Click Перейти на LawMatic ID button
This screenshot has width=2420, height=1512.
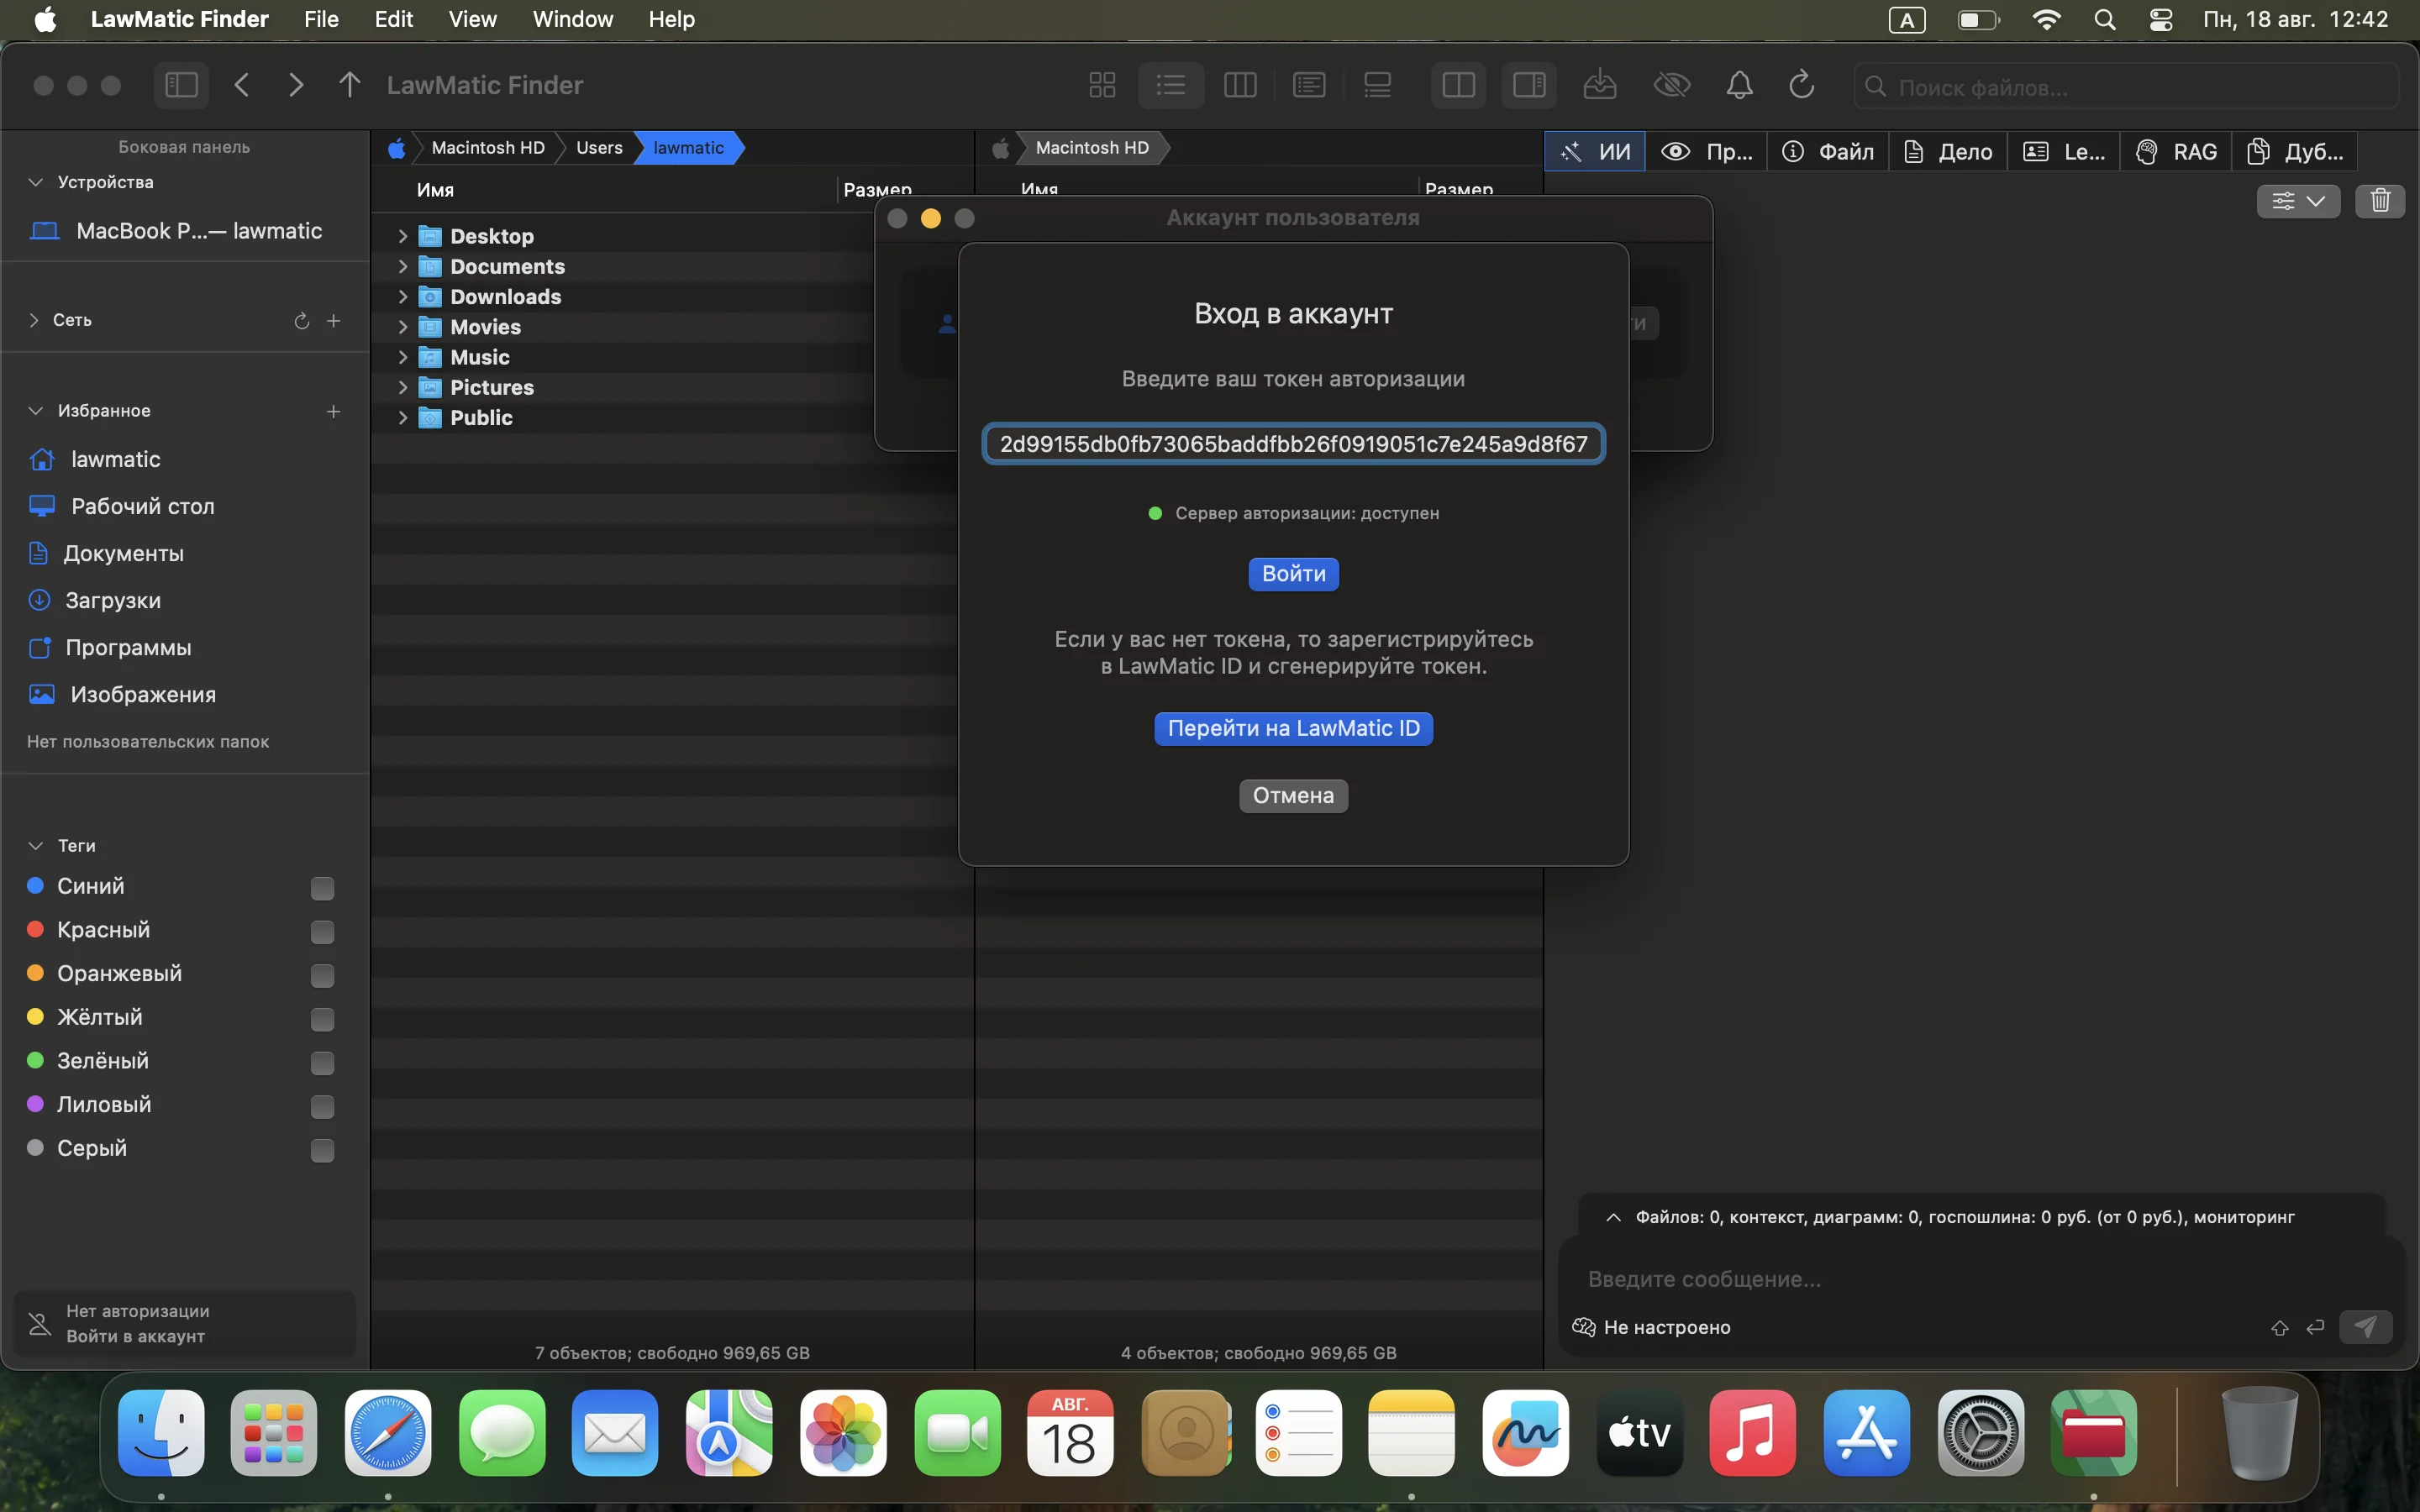1293,729
